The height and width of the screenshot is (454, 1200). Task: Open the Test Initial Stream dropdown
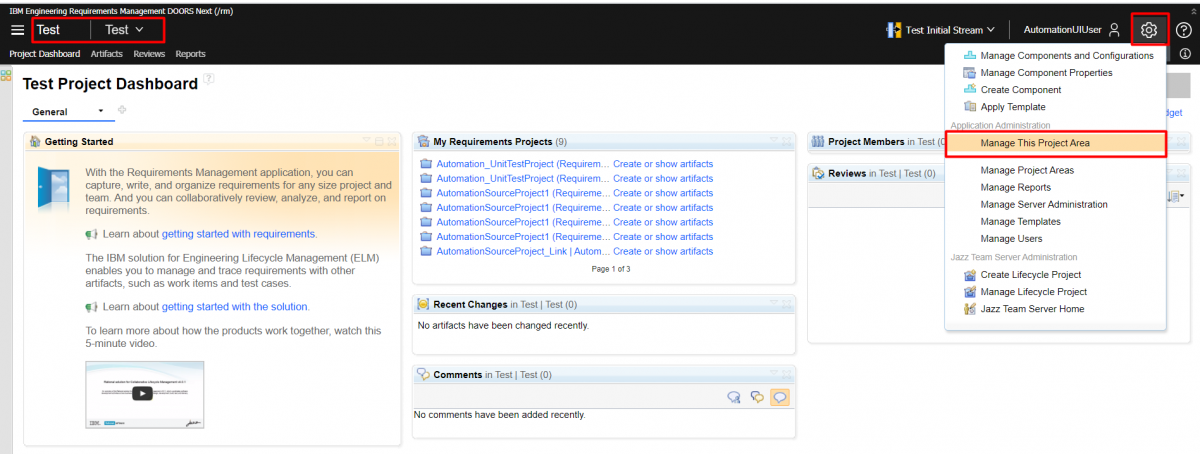tap(941, 30)
